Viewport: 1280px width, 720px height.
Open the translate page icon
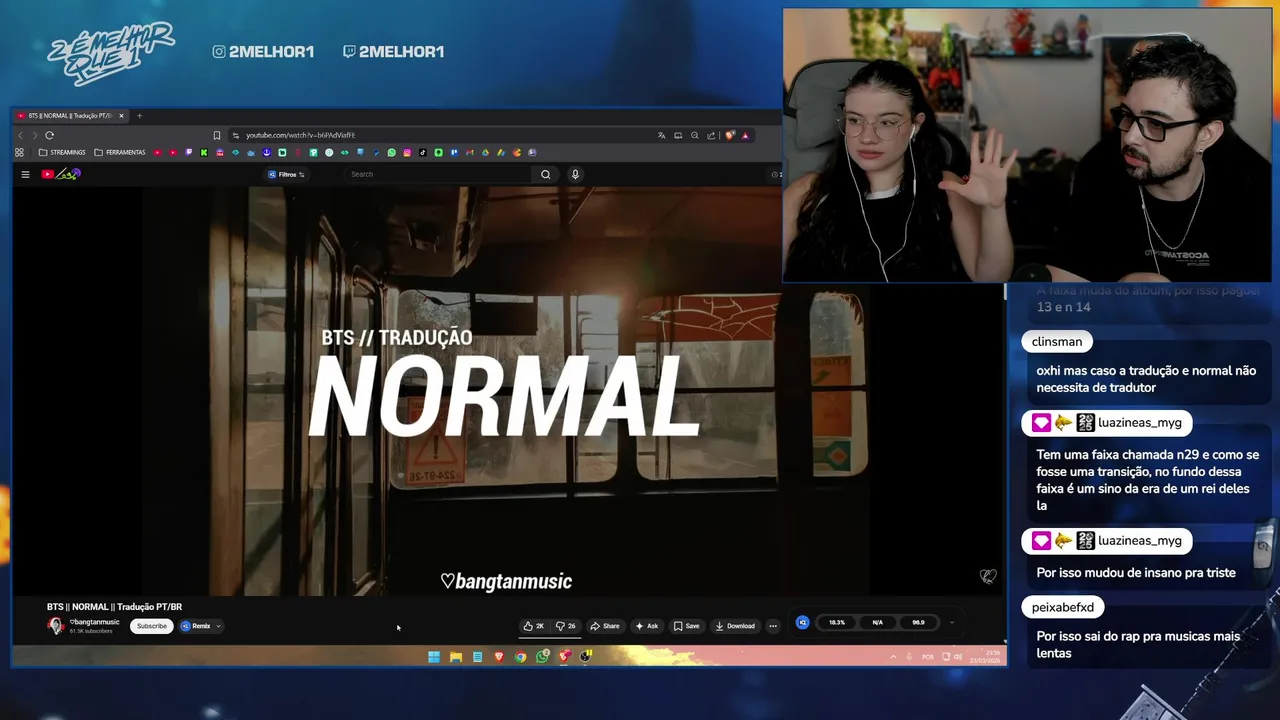[661, 135]
